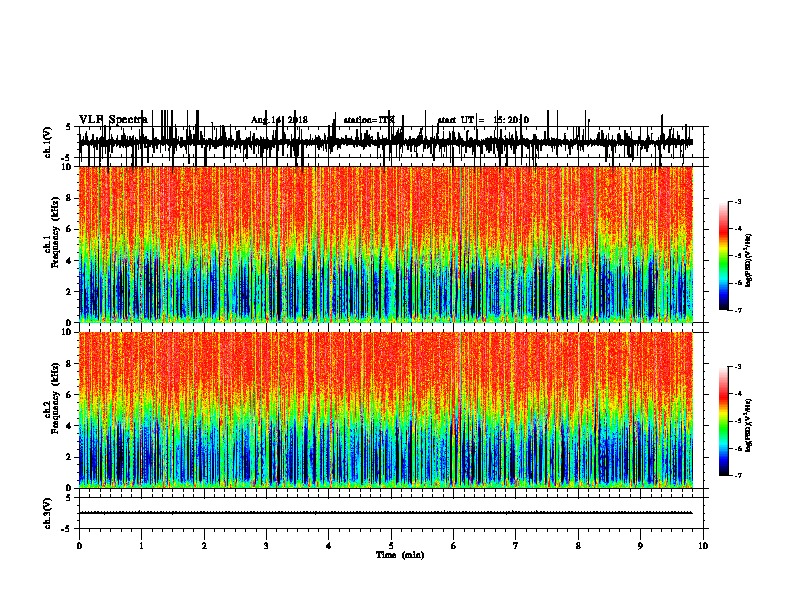Click time axis tick label "2"
The height and width of the screenshot is (612, 792).
pyautogui.click(x=204, y=546)
